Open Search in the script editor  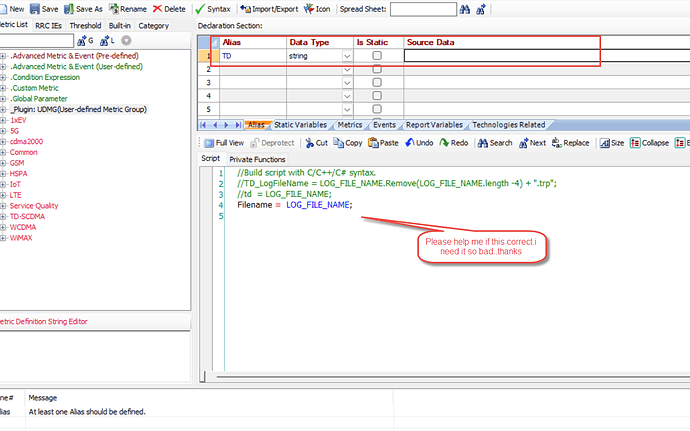coord(495,143)
